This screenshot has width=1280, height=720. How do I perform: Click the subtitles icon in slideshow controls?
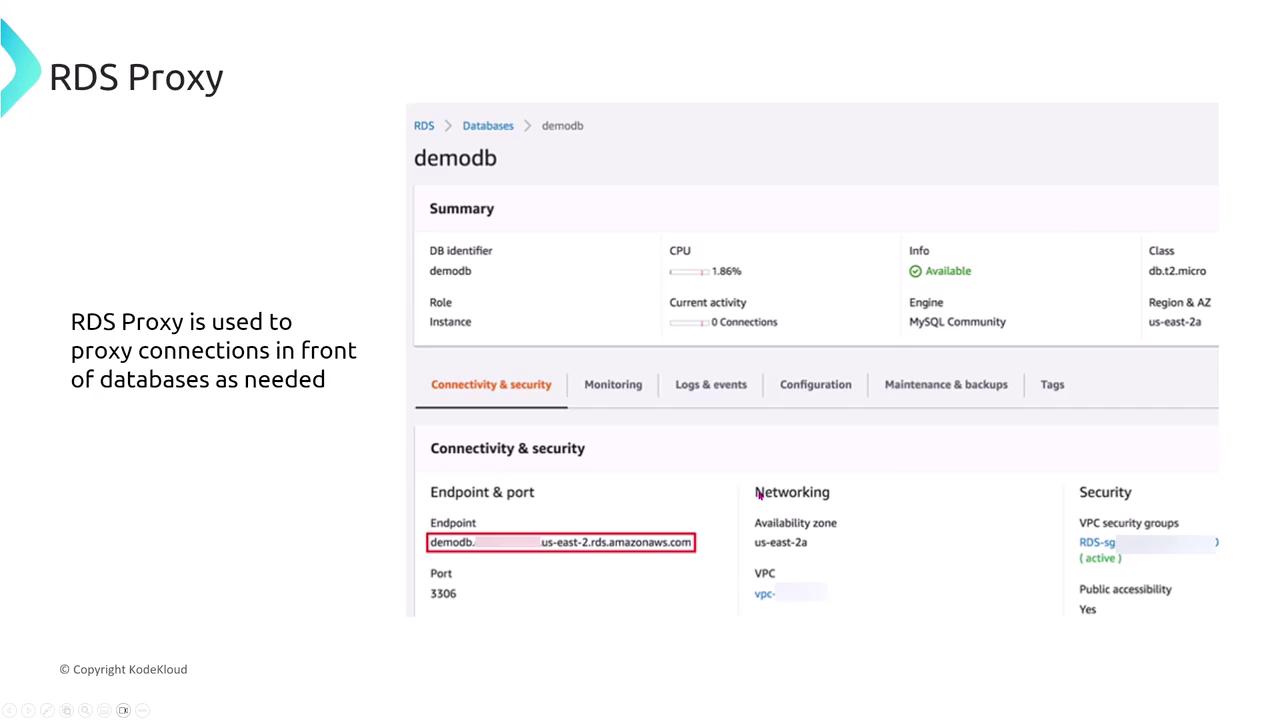pos(104,710)
